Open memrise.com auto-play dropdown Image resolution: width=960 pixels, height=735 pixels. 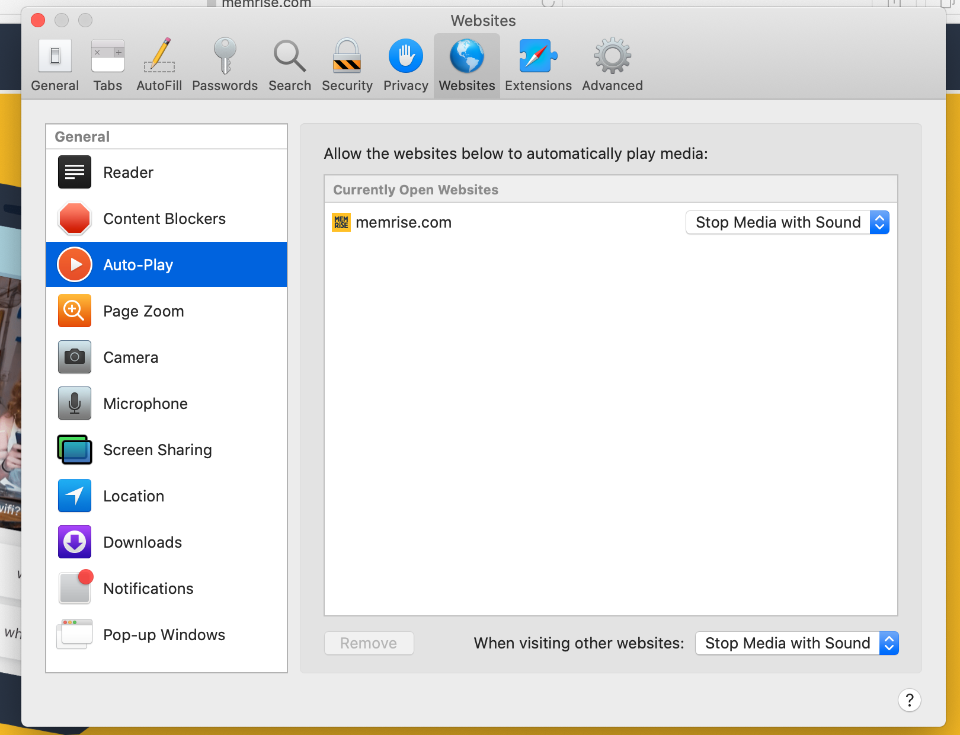pos(787,222)
